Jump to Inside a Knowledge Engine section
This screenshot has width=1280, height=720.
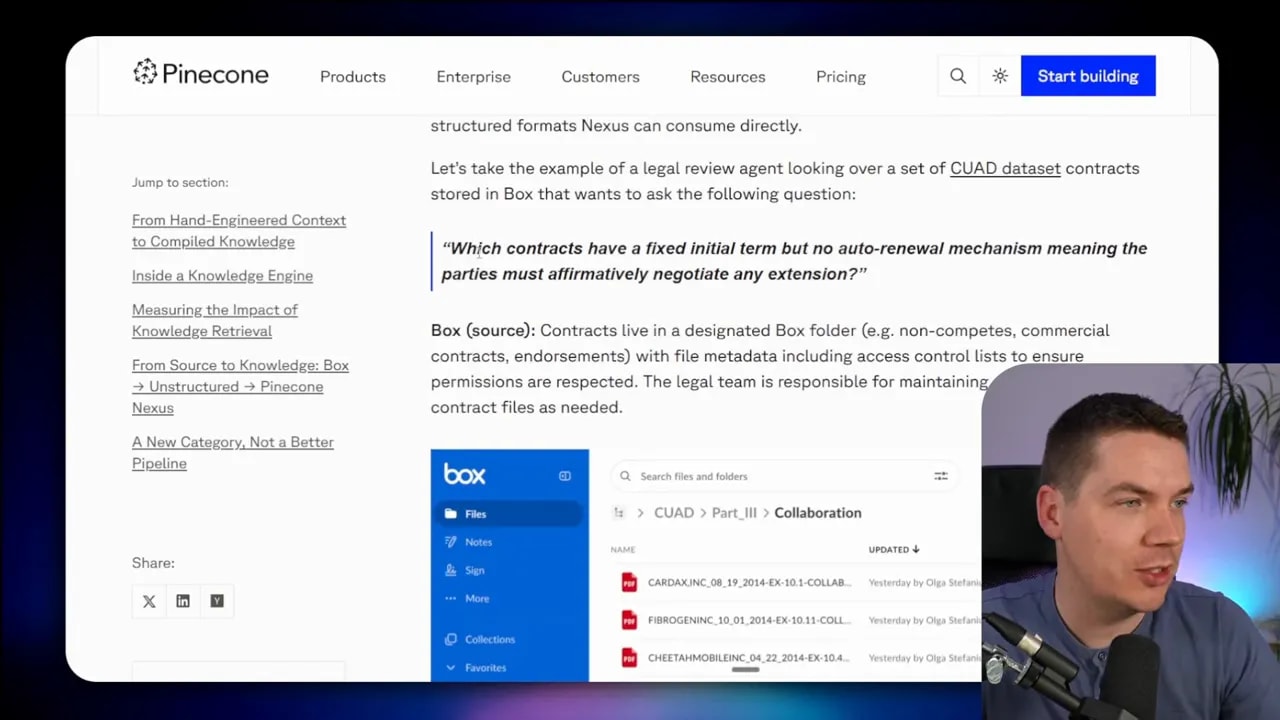pyautogui.click(x=222, y=276)
